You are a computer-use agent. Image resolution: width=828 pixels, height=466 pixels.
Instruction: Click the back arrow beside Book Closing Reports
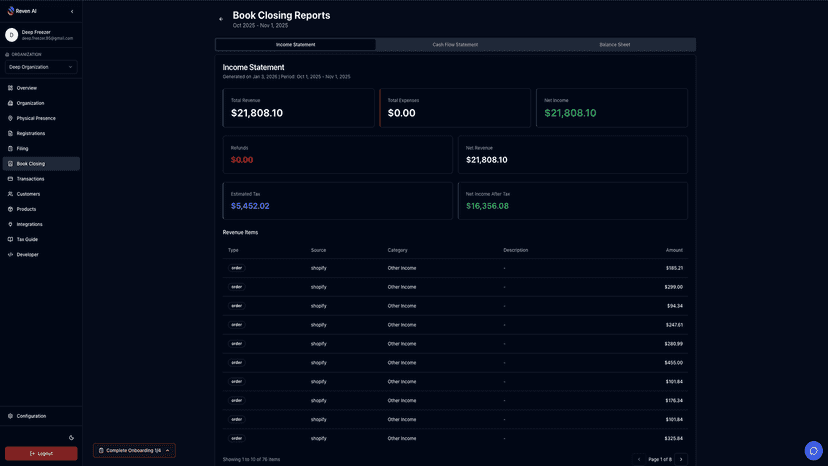click(x=221, y=19)
